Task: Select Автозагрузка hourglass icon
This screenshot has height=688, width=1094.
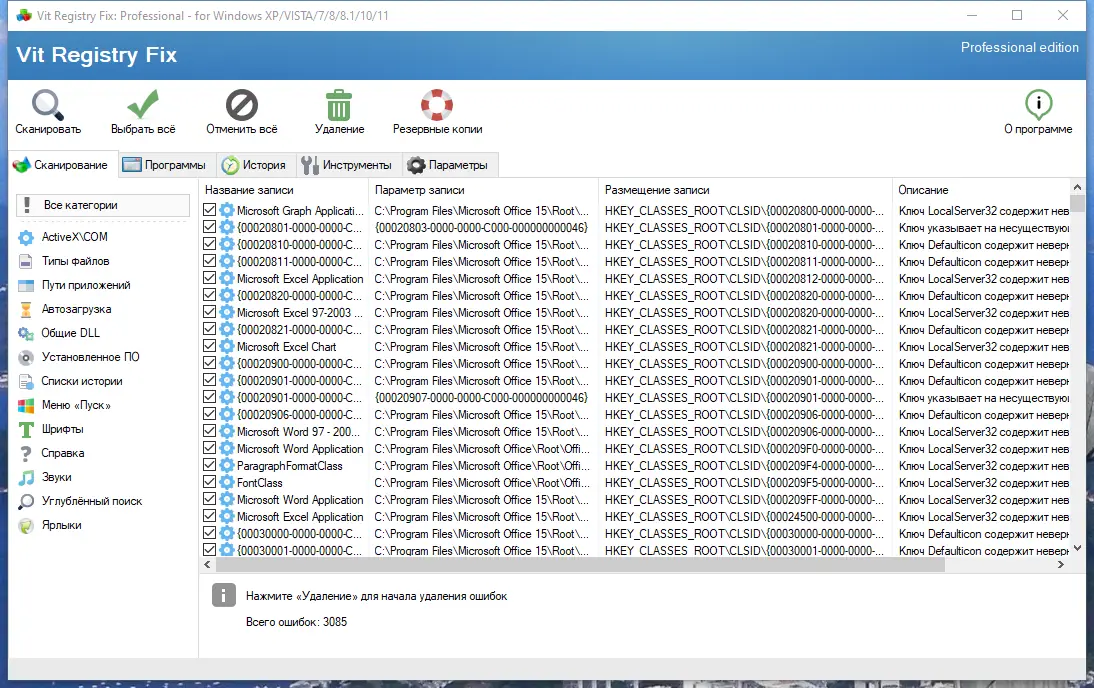Action: click(26, 309)
